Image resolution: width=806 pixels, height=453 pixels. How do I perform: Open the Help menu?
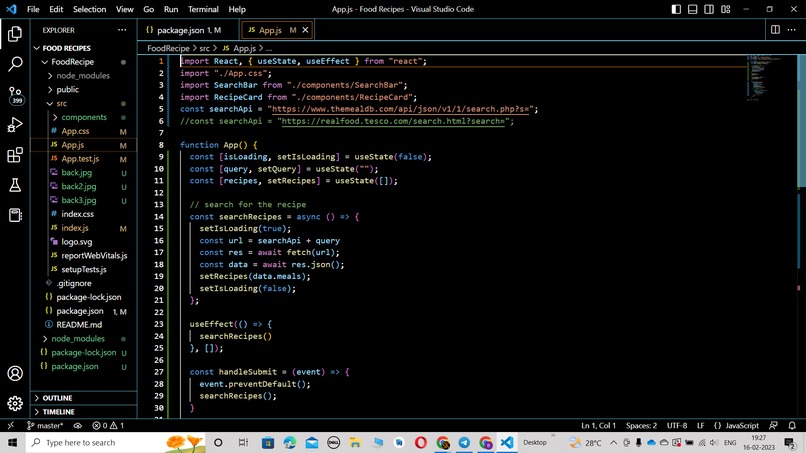coord(236,9)
